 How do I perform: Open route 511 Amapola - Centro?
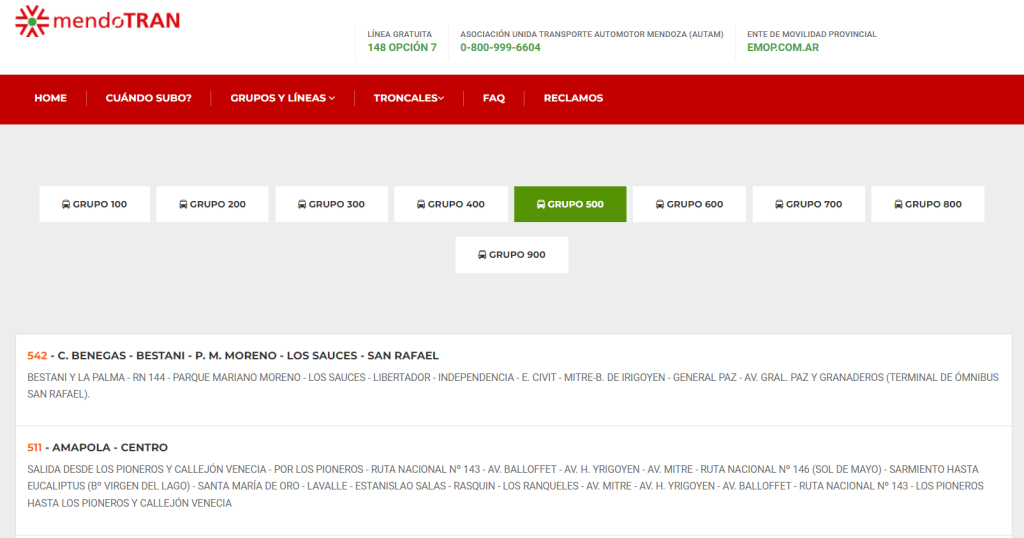pos(98,447)
